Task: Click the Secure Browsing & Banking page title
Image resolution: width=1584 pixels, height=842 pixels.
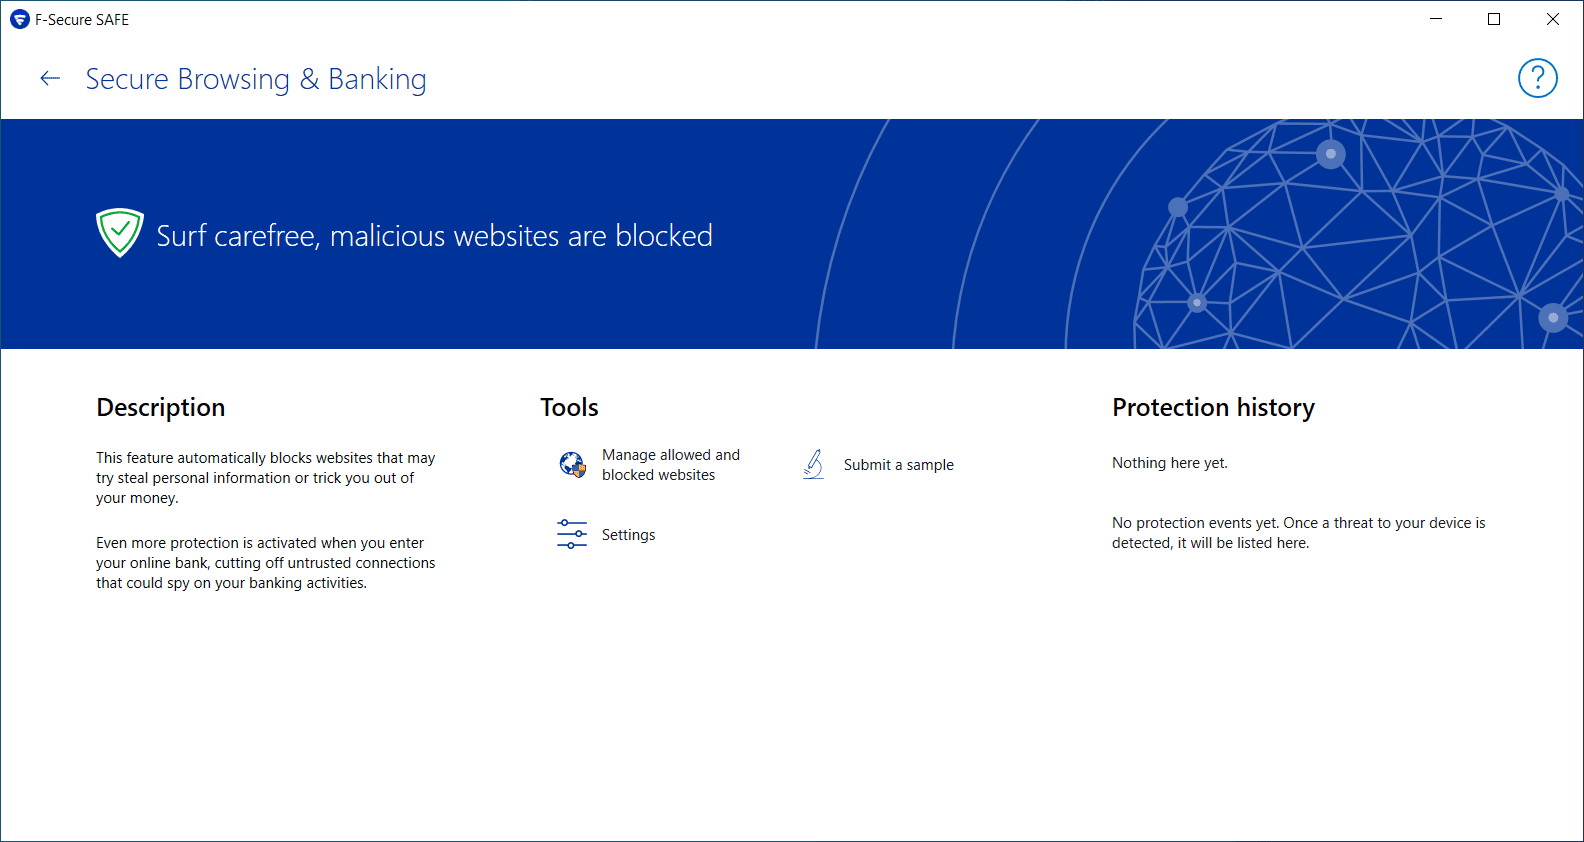Action: [256, 79]
